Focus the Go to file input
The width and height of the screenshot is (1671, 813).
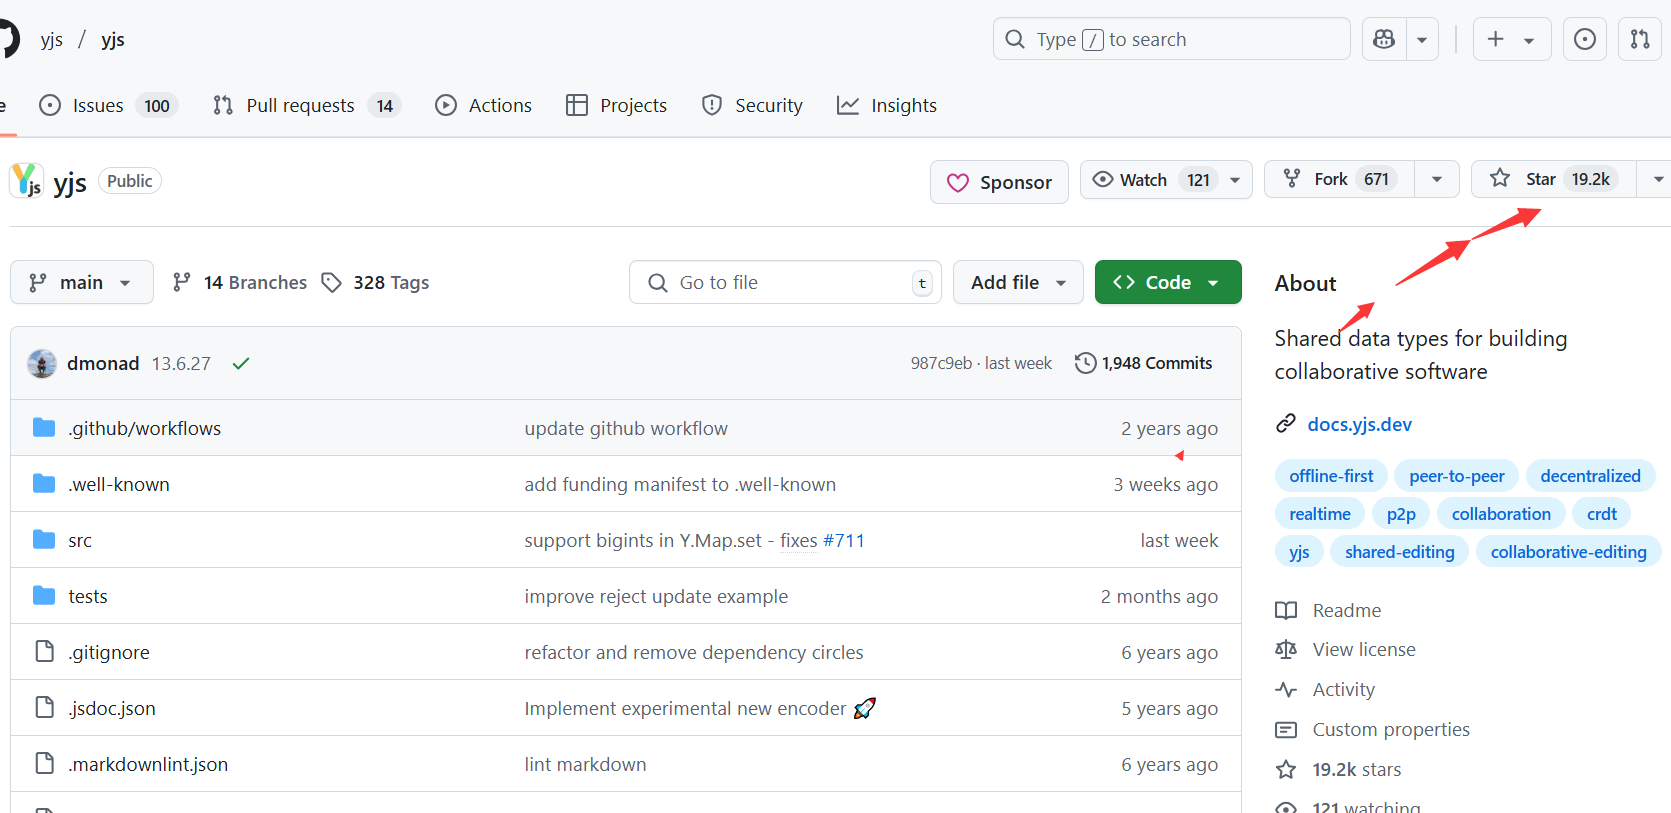(x=785, y=282)
